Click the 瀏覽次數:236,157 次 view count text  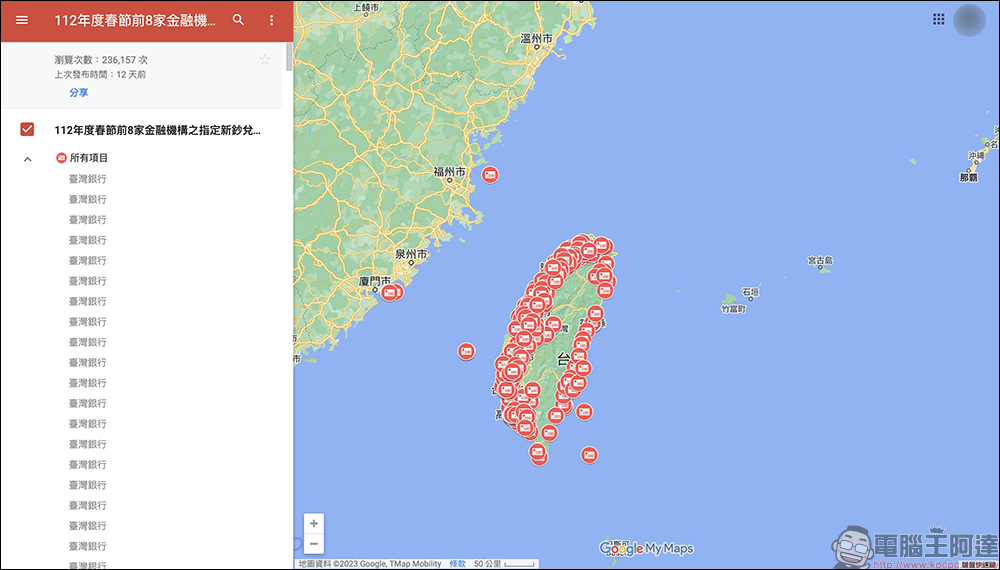click(101, 60)
